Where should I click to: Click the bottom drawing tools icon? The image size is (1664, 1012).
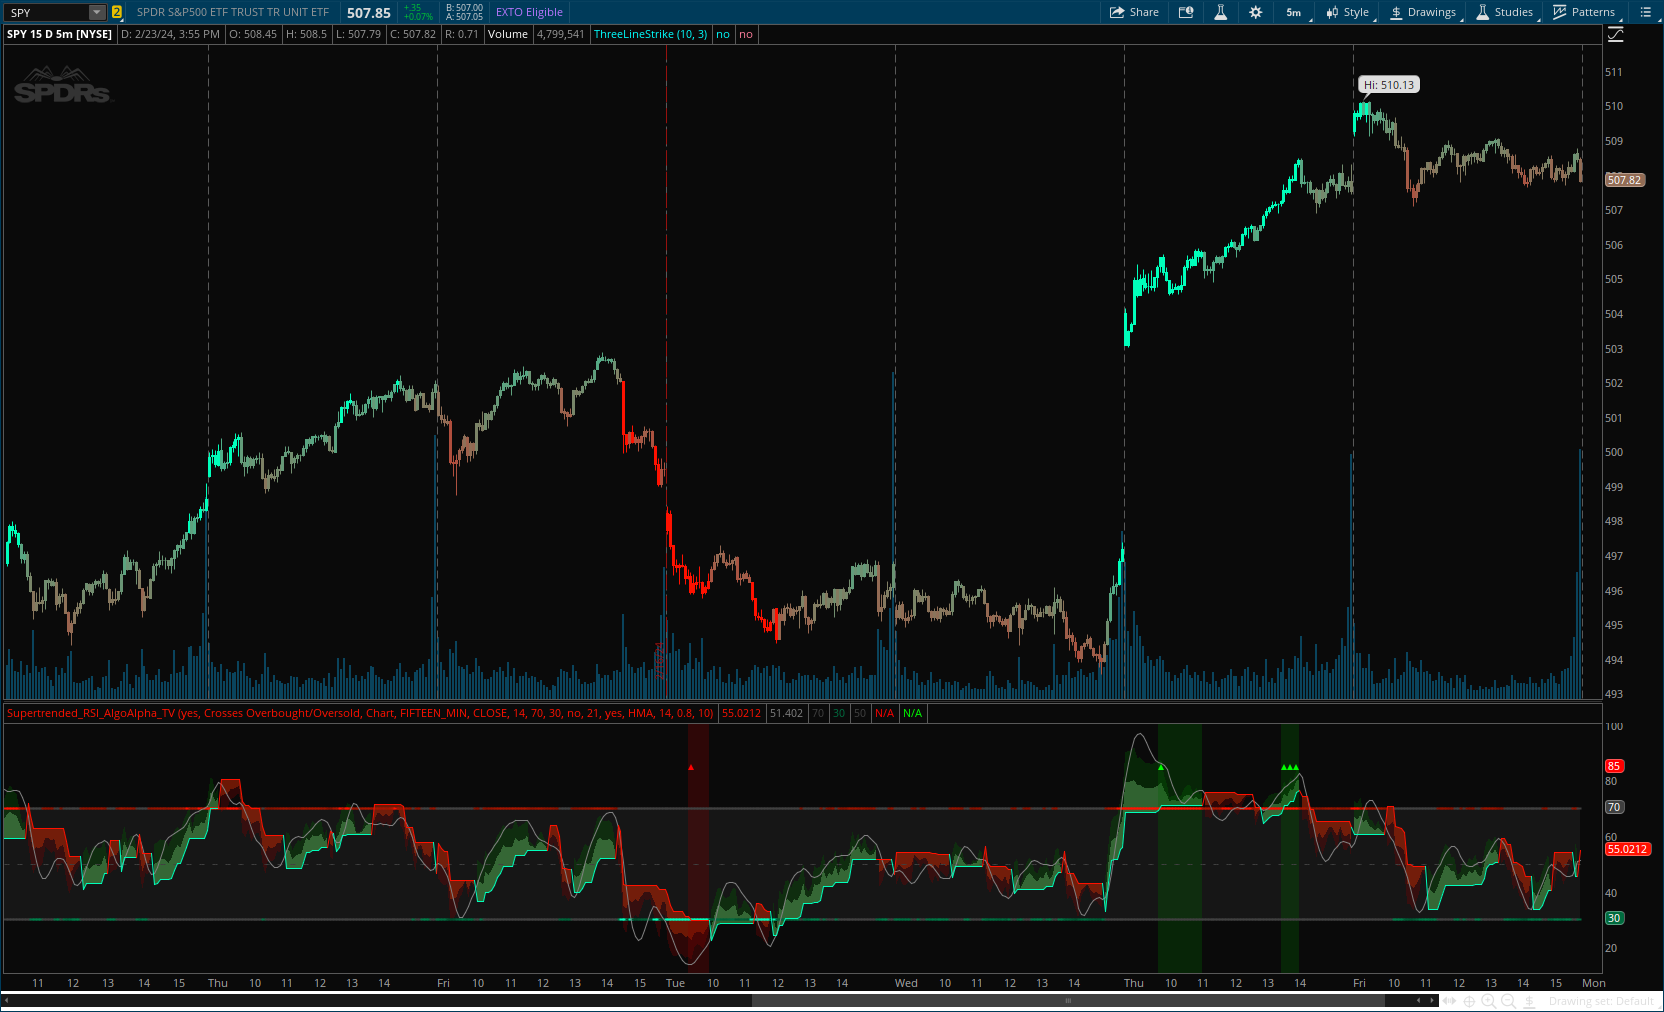(1529, 1001)
